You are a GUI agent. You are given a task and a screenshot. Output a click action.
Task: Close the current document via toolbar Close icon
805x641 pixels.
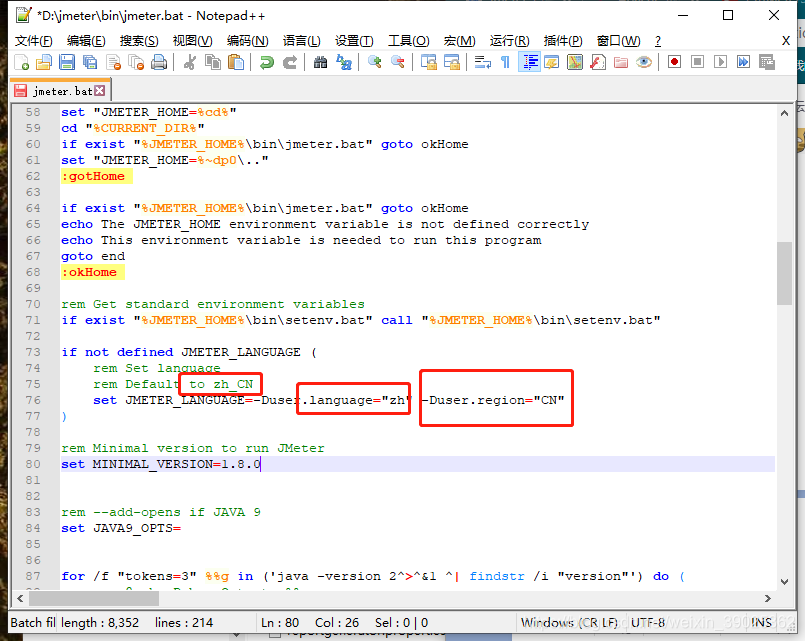(x=113, y=63)
